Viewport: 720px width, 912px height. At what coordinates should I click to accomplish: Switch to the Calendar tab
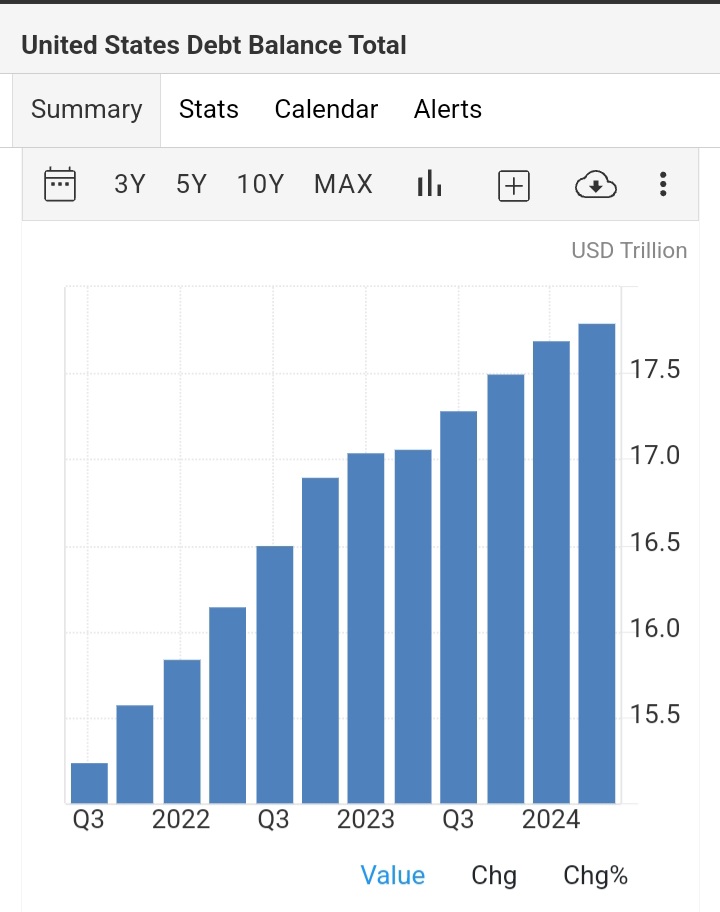tap(326, 109)
